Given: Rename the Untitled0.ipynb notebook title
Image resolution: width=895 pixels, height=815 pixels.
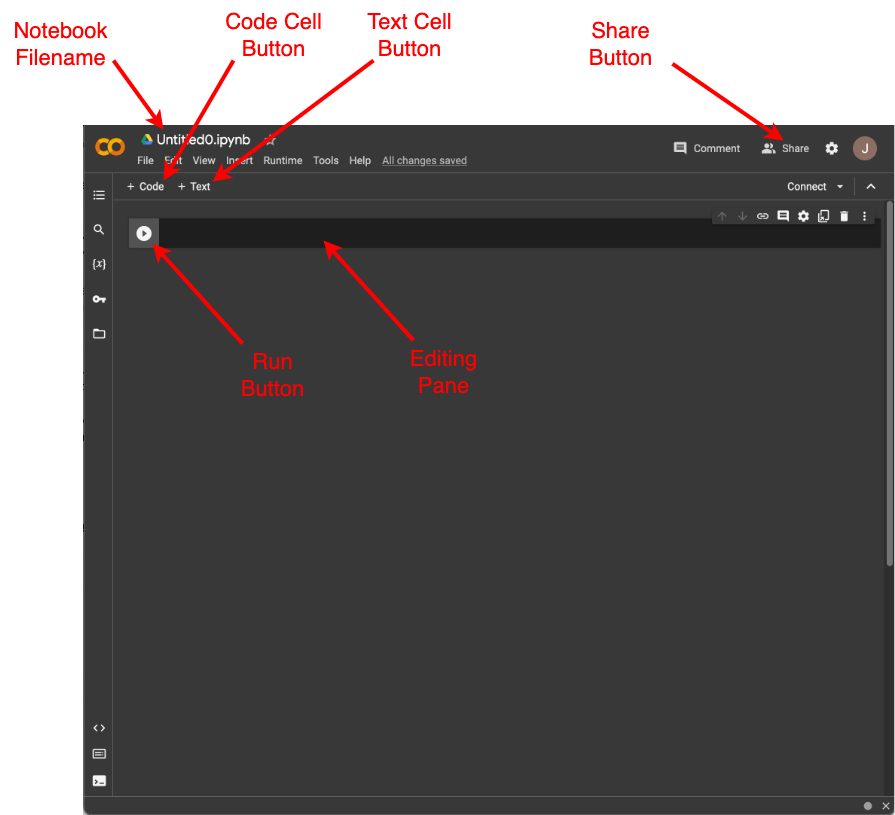Looking at the screenshot, I should pos(203,140).
